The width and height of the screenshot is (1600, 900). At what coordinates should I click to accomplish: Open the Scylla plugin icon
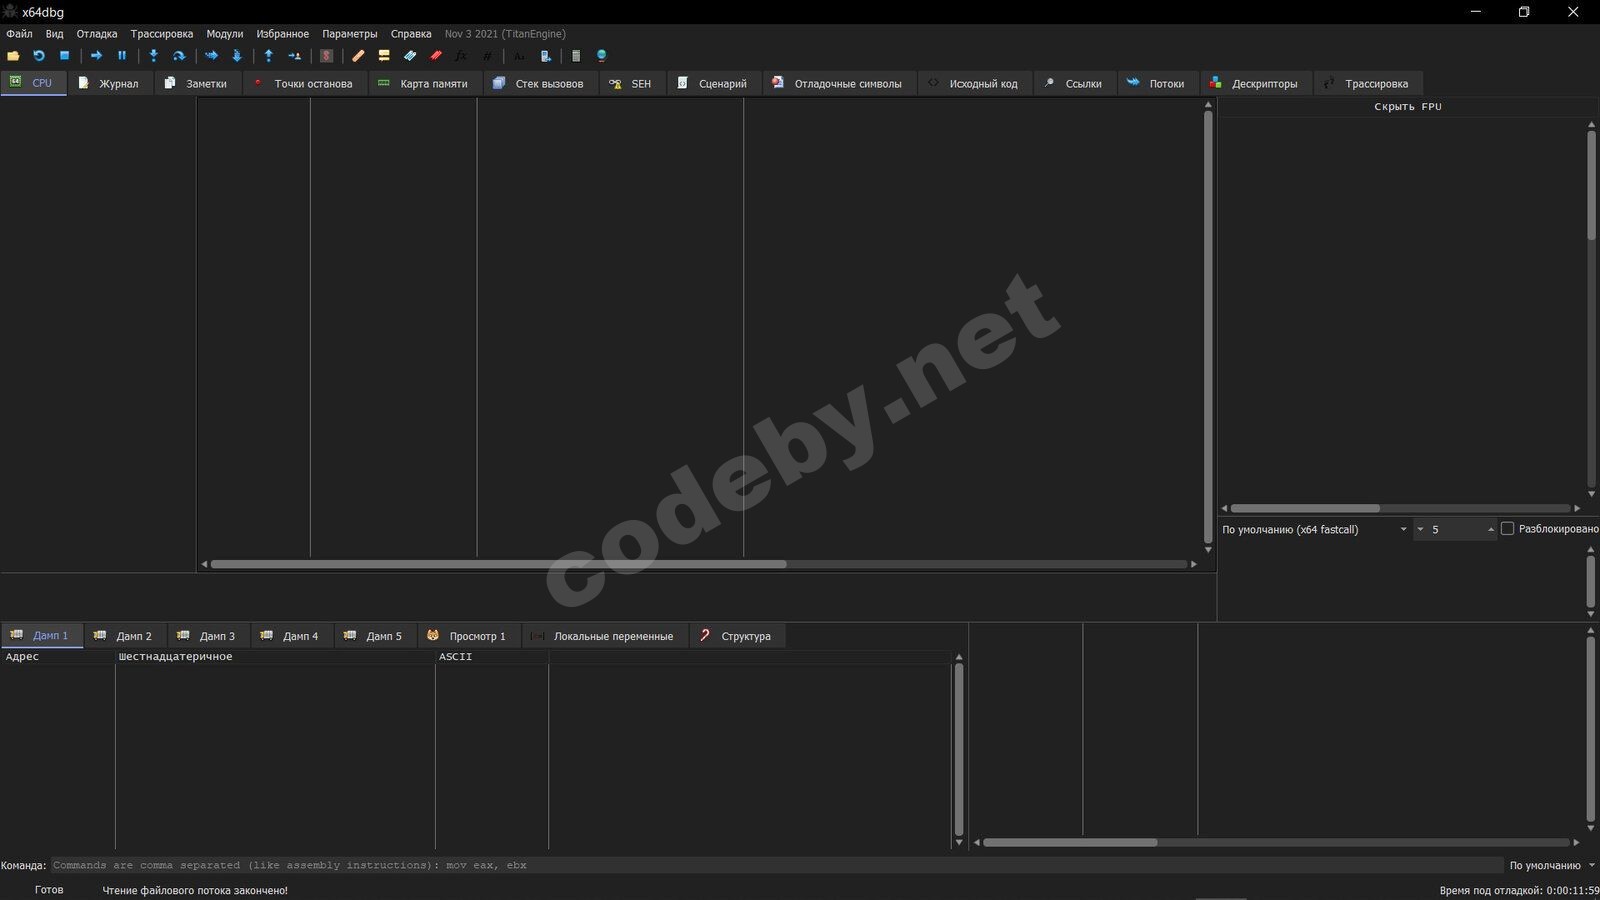tap(327, 56)
